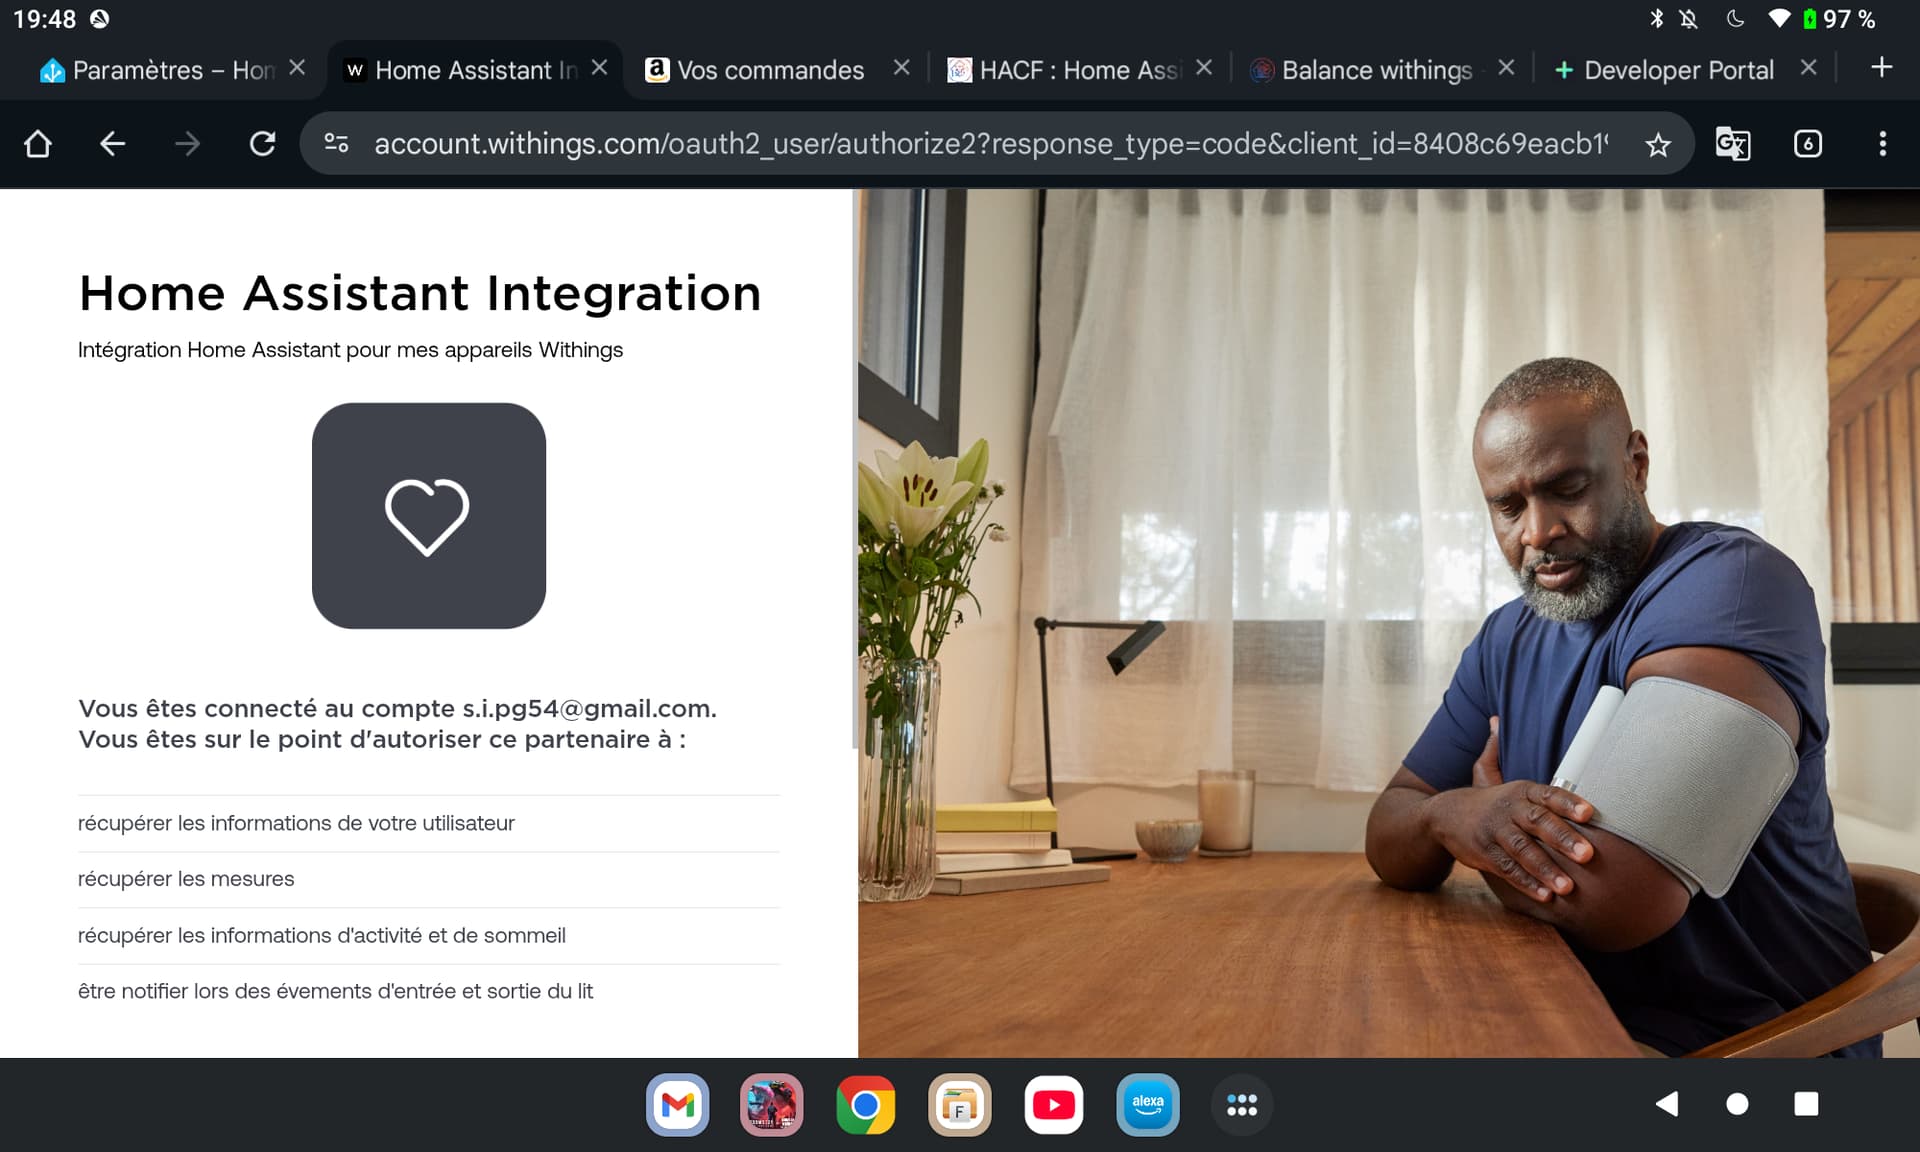Go back to the previous page
This screenshot has height=1152, width=1920.
pos(112,144)
